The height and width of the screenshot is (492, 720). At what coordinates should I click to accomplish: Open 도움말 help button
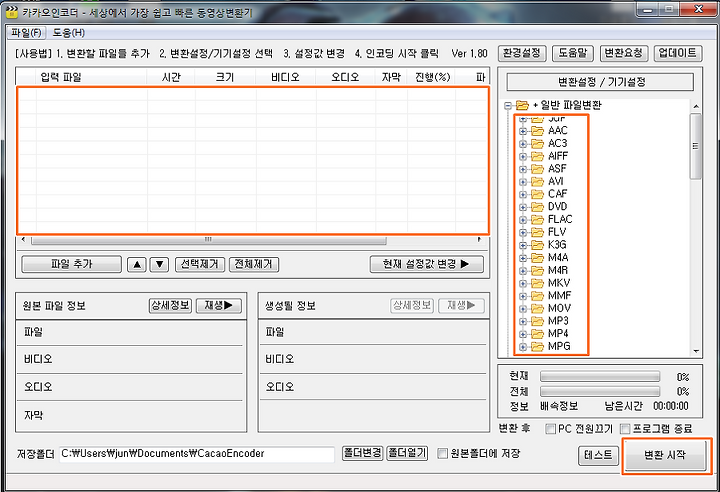pos(572,53)
